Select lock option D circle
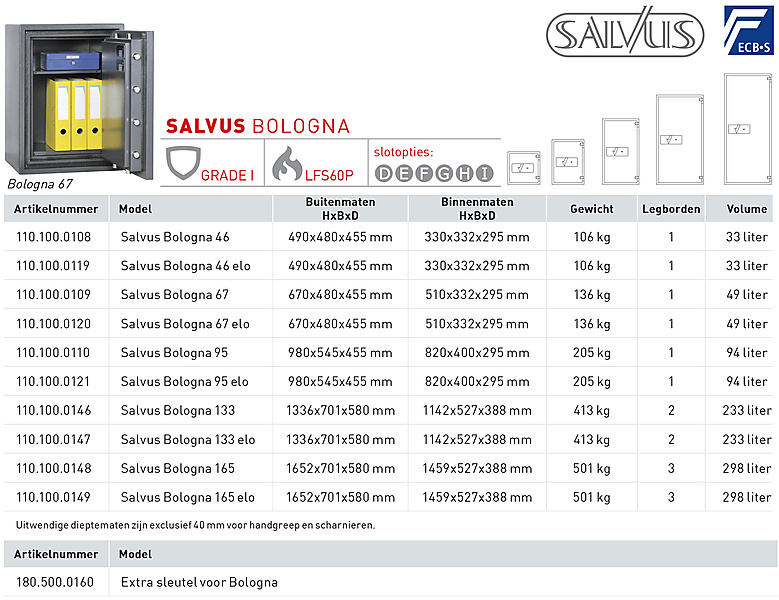Viewport: 779px width, 600px height. (385, 173)
